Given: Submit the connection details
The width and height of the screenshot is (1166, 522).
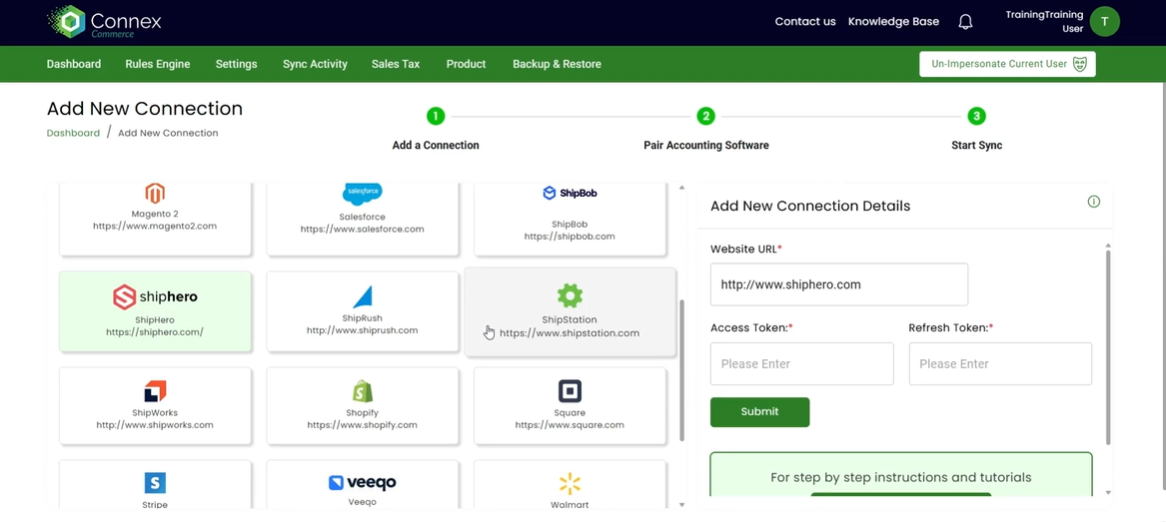Looking at the screenshot, I should [760, 412].
